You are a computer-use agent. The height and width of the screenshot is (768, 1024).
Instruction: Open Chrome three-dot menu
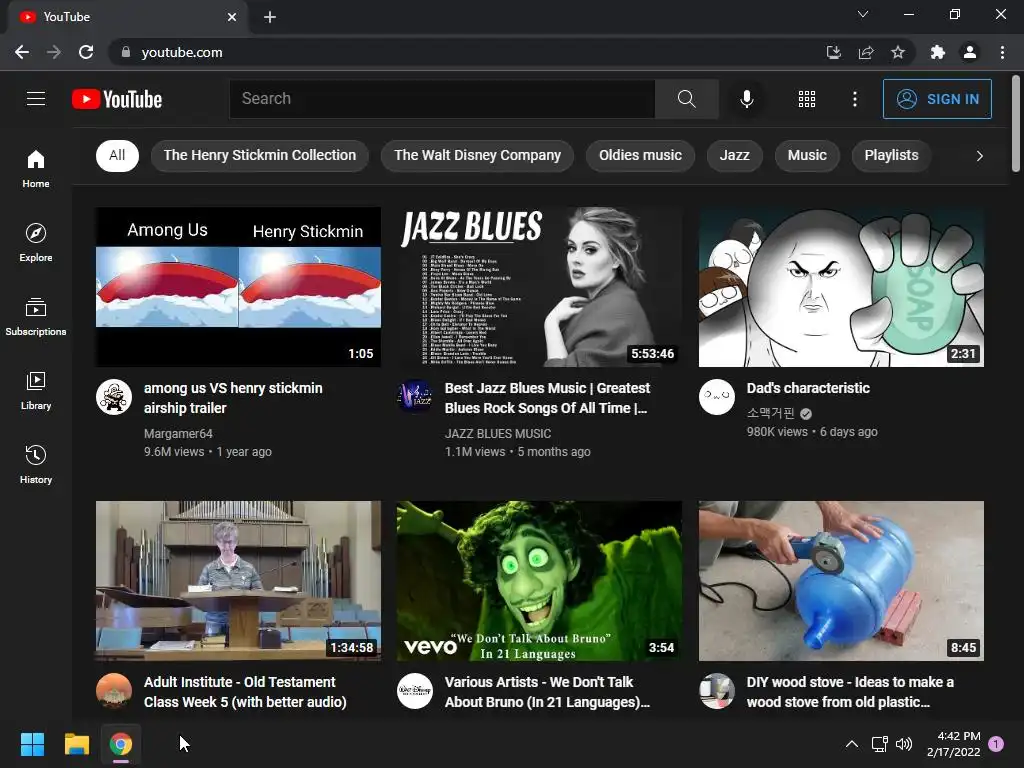1002,52
